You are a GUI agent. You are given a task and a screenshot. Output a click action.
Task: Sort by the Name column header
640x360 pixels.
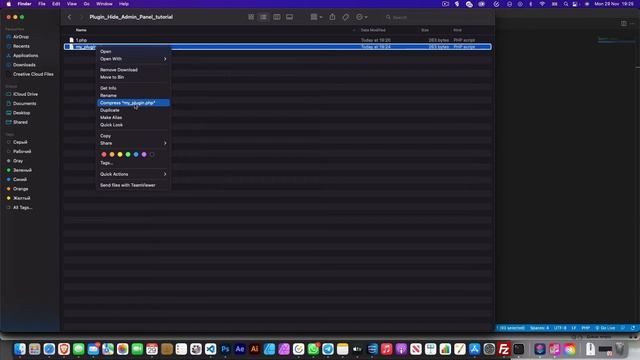(x=81, y=30)
